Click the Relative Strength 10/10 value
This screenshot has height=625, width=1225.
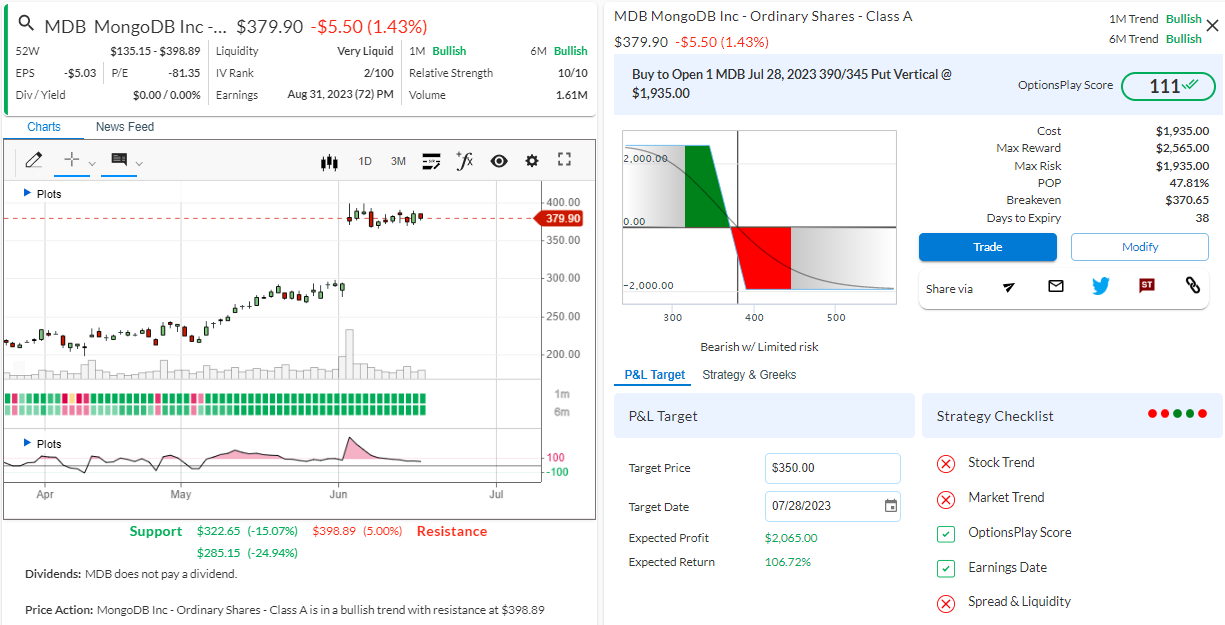pyautogui.click(x=573, y=73)
